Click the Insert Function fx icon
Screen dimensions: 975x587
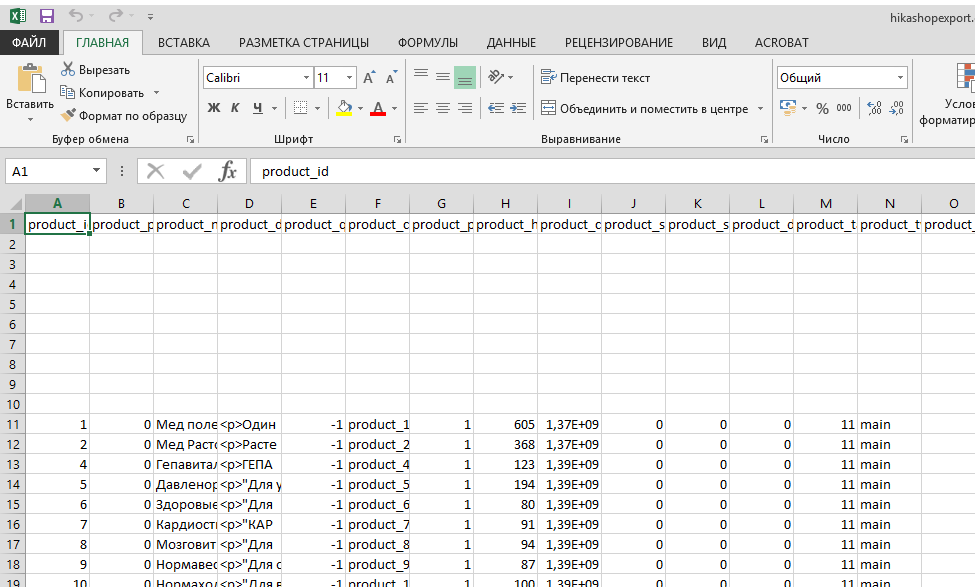point(228,171)
